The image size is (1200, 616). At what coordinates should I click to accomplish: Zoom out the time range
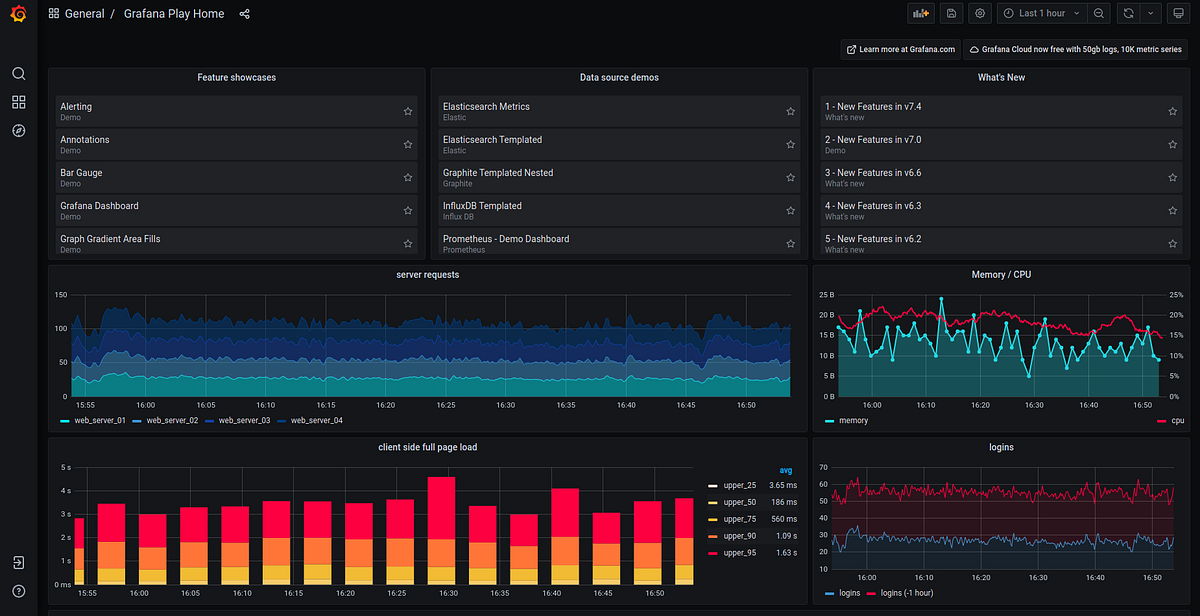(1099, 13)
